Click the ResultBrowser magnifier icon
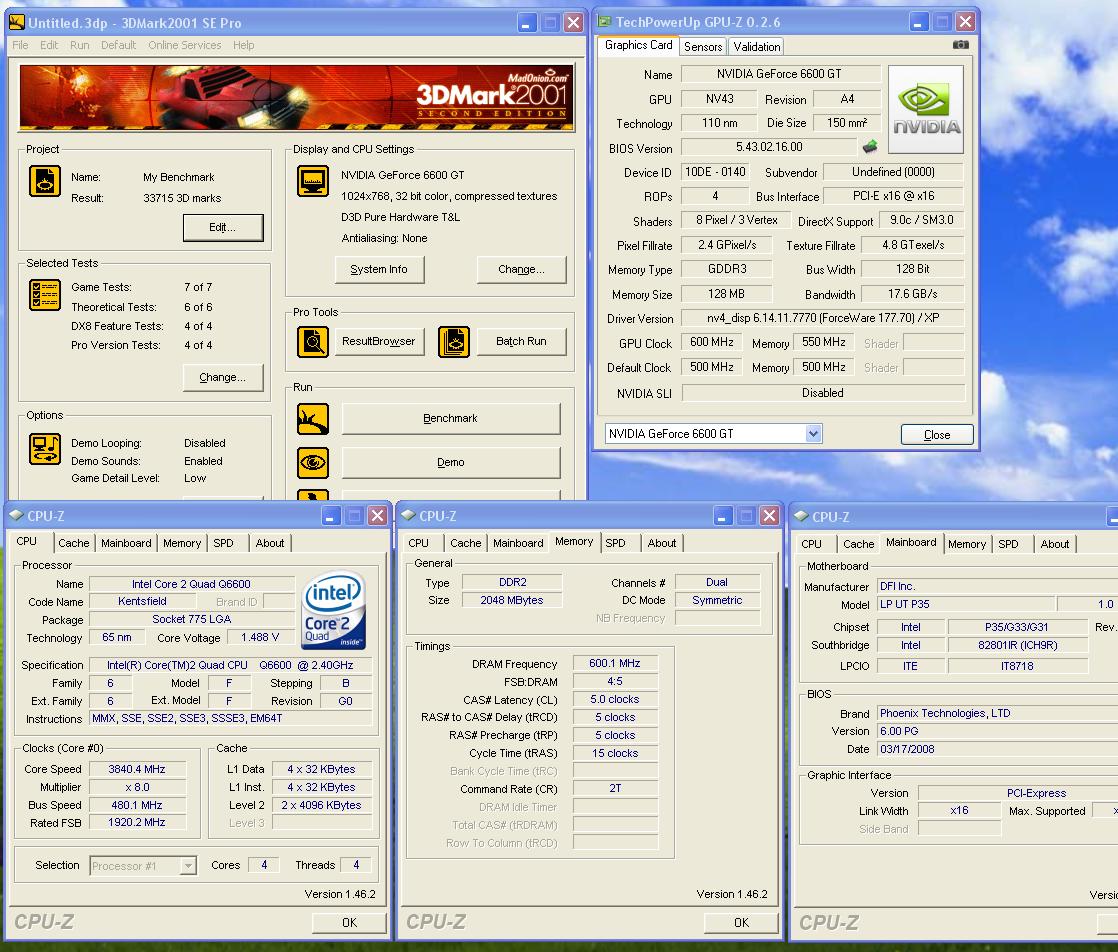 (x=312, y=342)
